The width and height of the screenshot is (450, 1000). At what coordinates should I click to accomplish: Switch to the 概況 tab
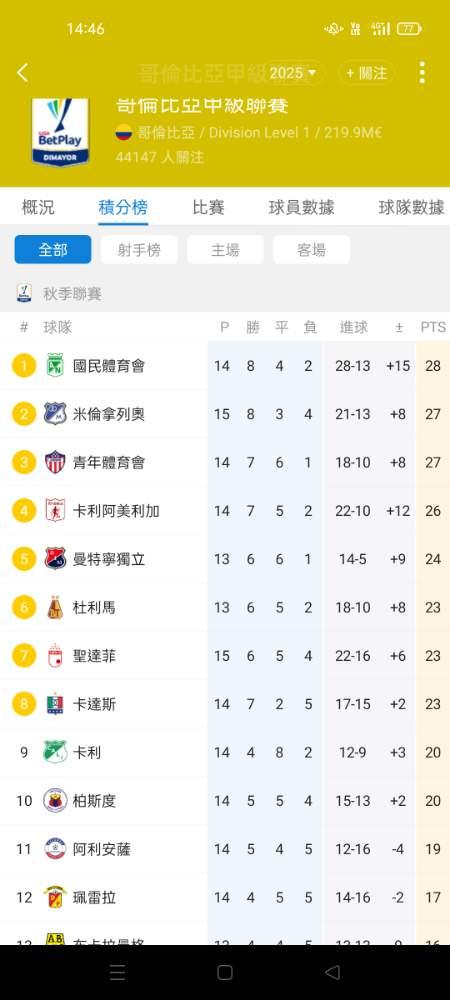[38, 207]
